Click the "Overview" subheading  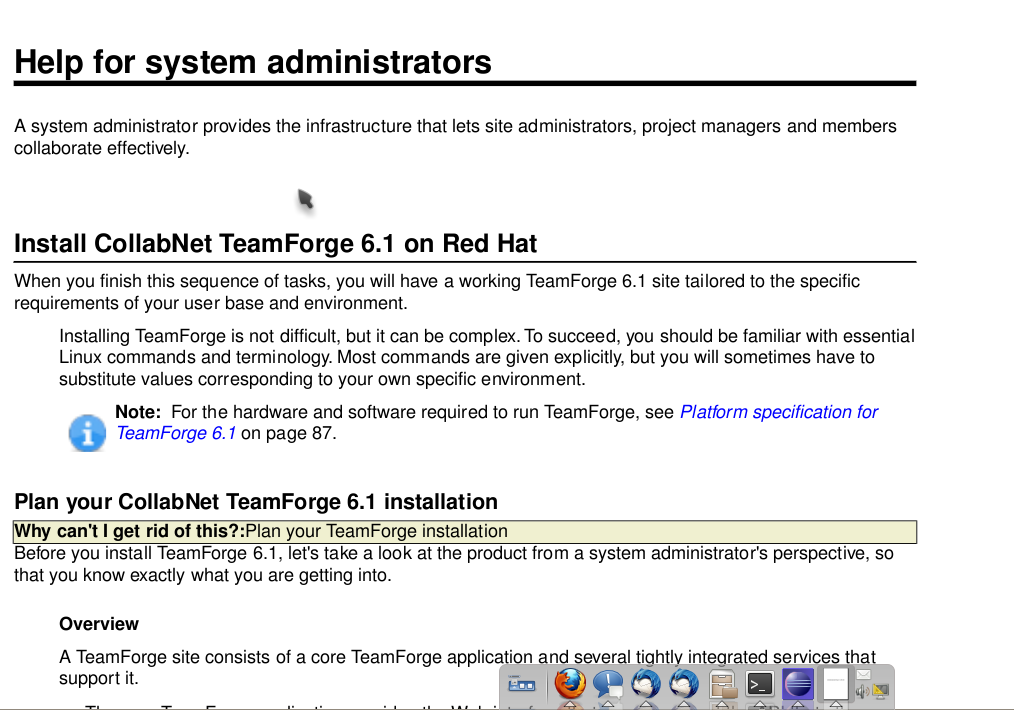(x=99, y=624)
